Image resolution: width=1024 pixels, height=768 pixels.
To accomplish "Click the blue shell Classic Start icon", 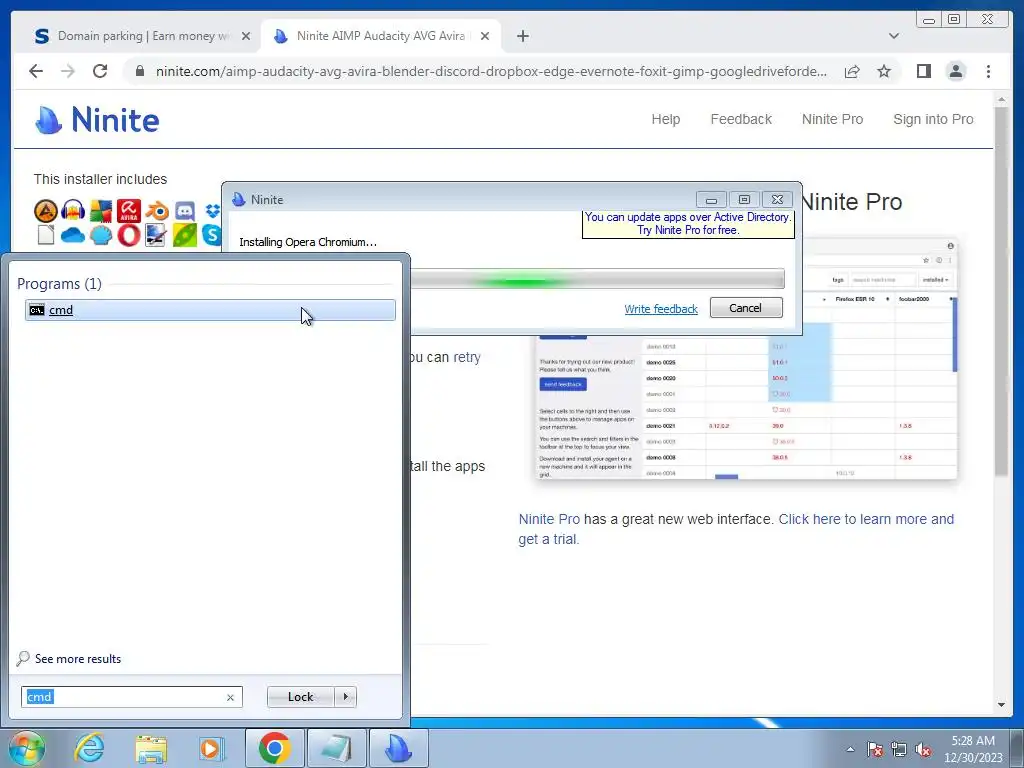I will (101, 235).
